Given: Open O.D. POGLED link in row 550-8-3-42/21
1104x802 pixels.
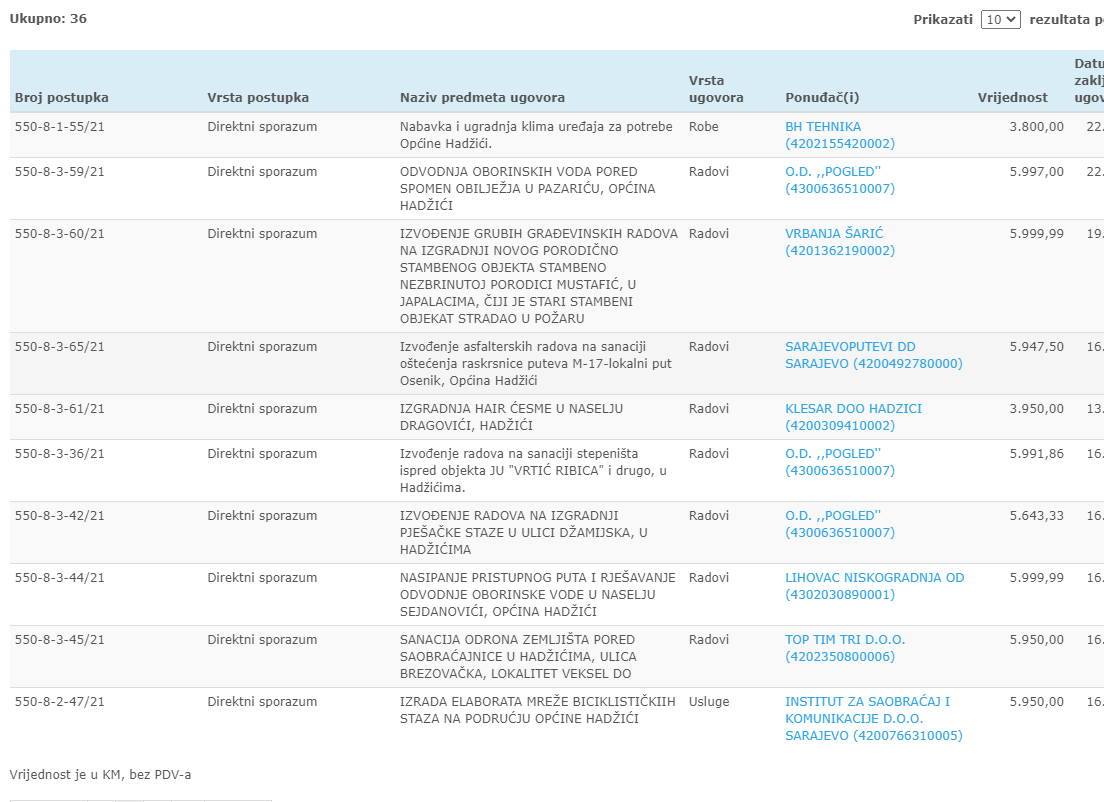Looking at the screenshot, I should click(840, 524).
